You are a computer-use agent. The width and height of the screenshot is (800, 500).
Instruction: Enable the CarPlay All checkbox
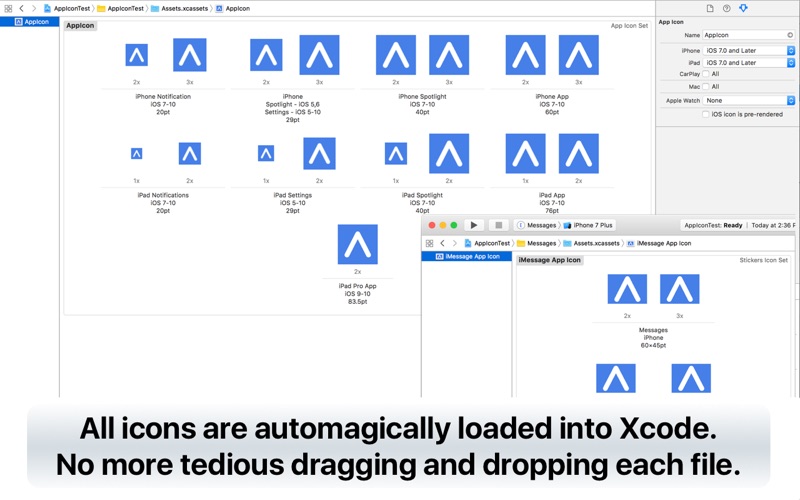(x=706, y=74)
